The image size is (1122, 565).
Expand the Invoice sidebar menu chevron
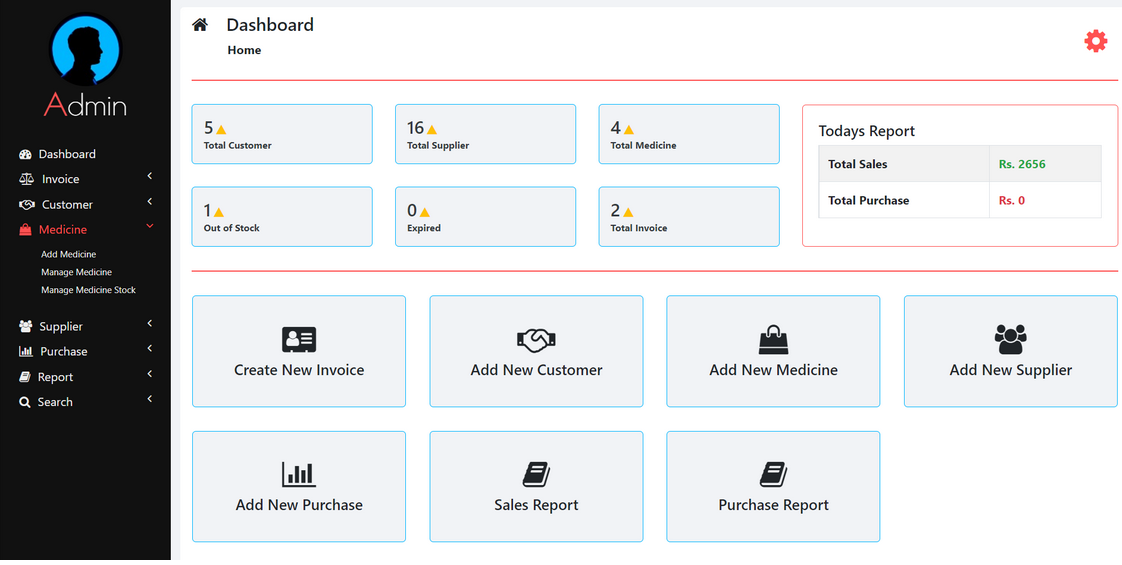150,176
